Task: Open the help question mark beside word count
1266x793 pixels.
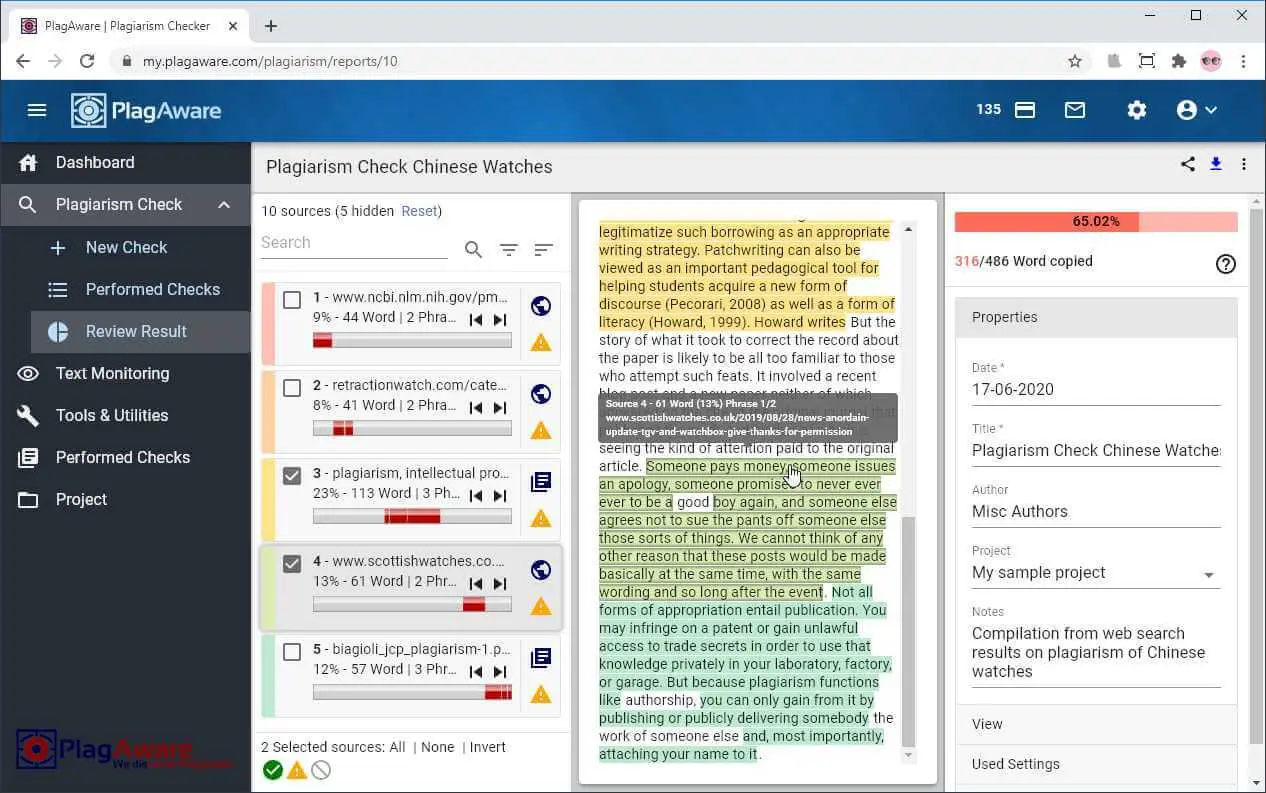Action: tap(1226, 264)
